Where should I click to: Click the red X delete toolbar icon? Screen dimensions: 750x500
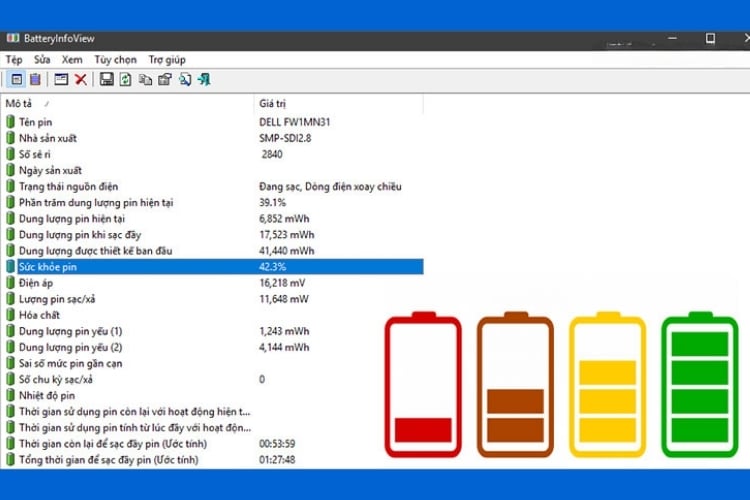tap(81, 79)
